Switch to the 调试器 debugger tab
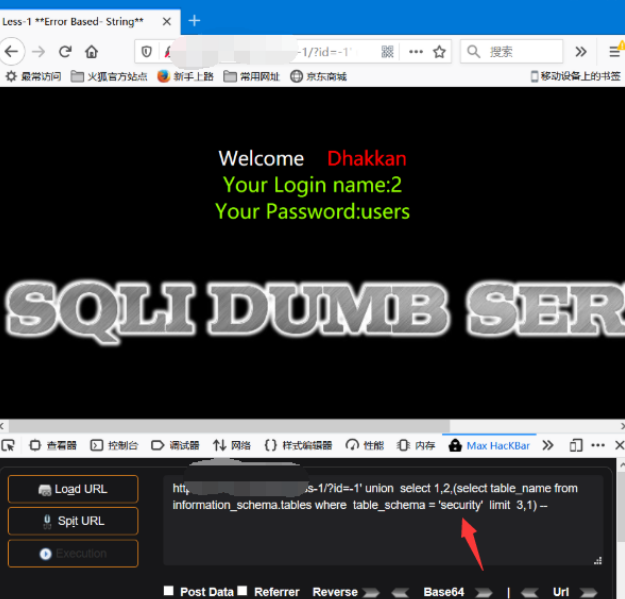625x599 pixels. tap(175, 445)
